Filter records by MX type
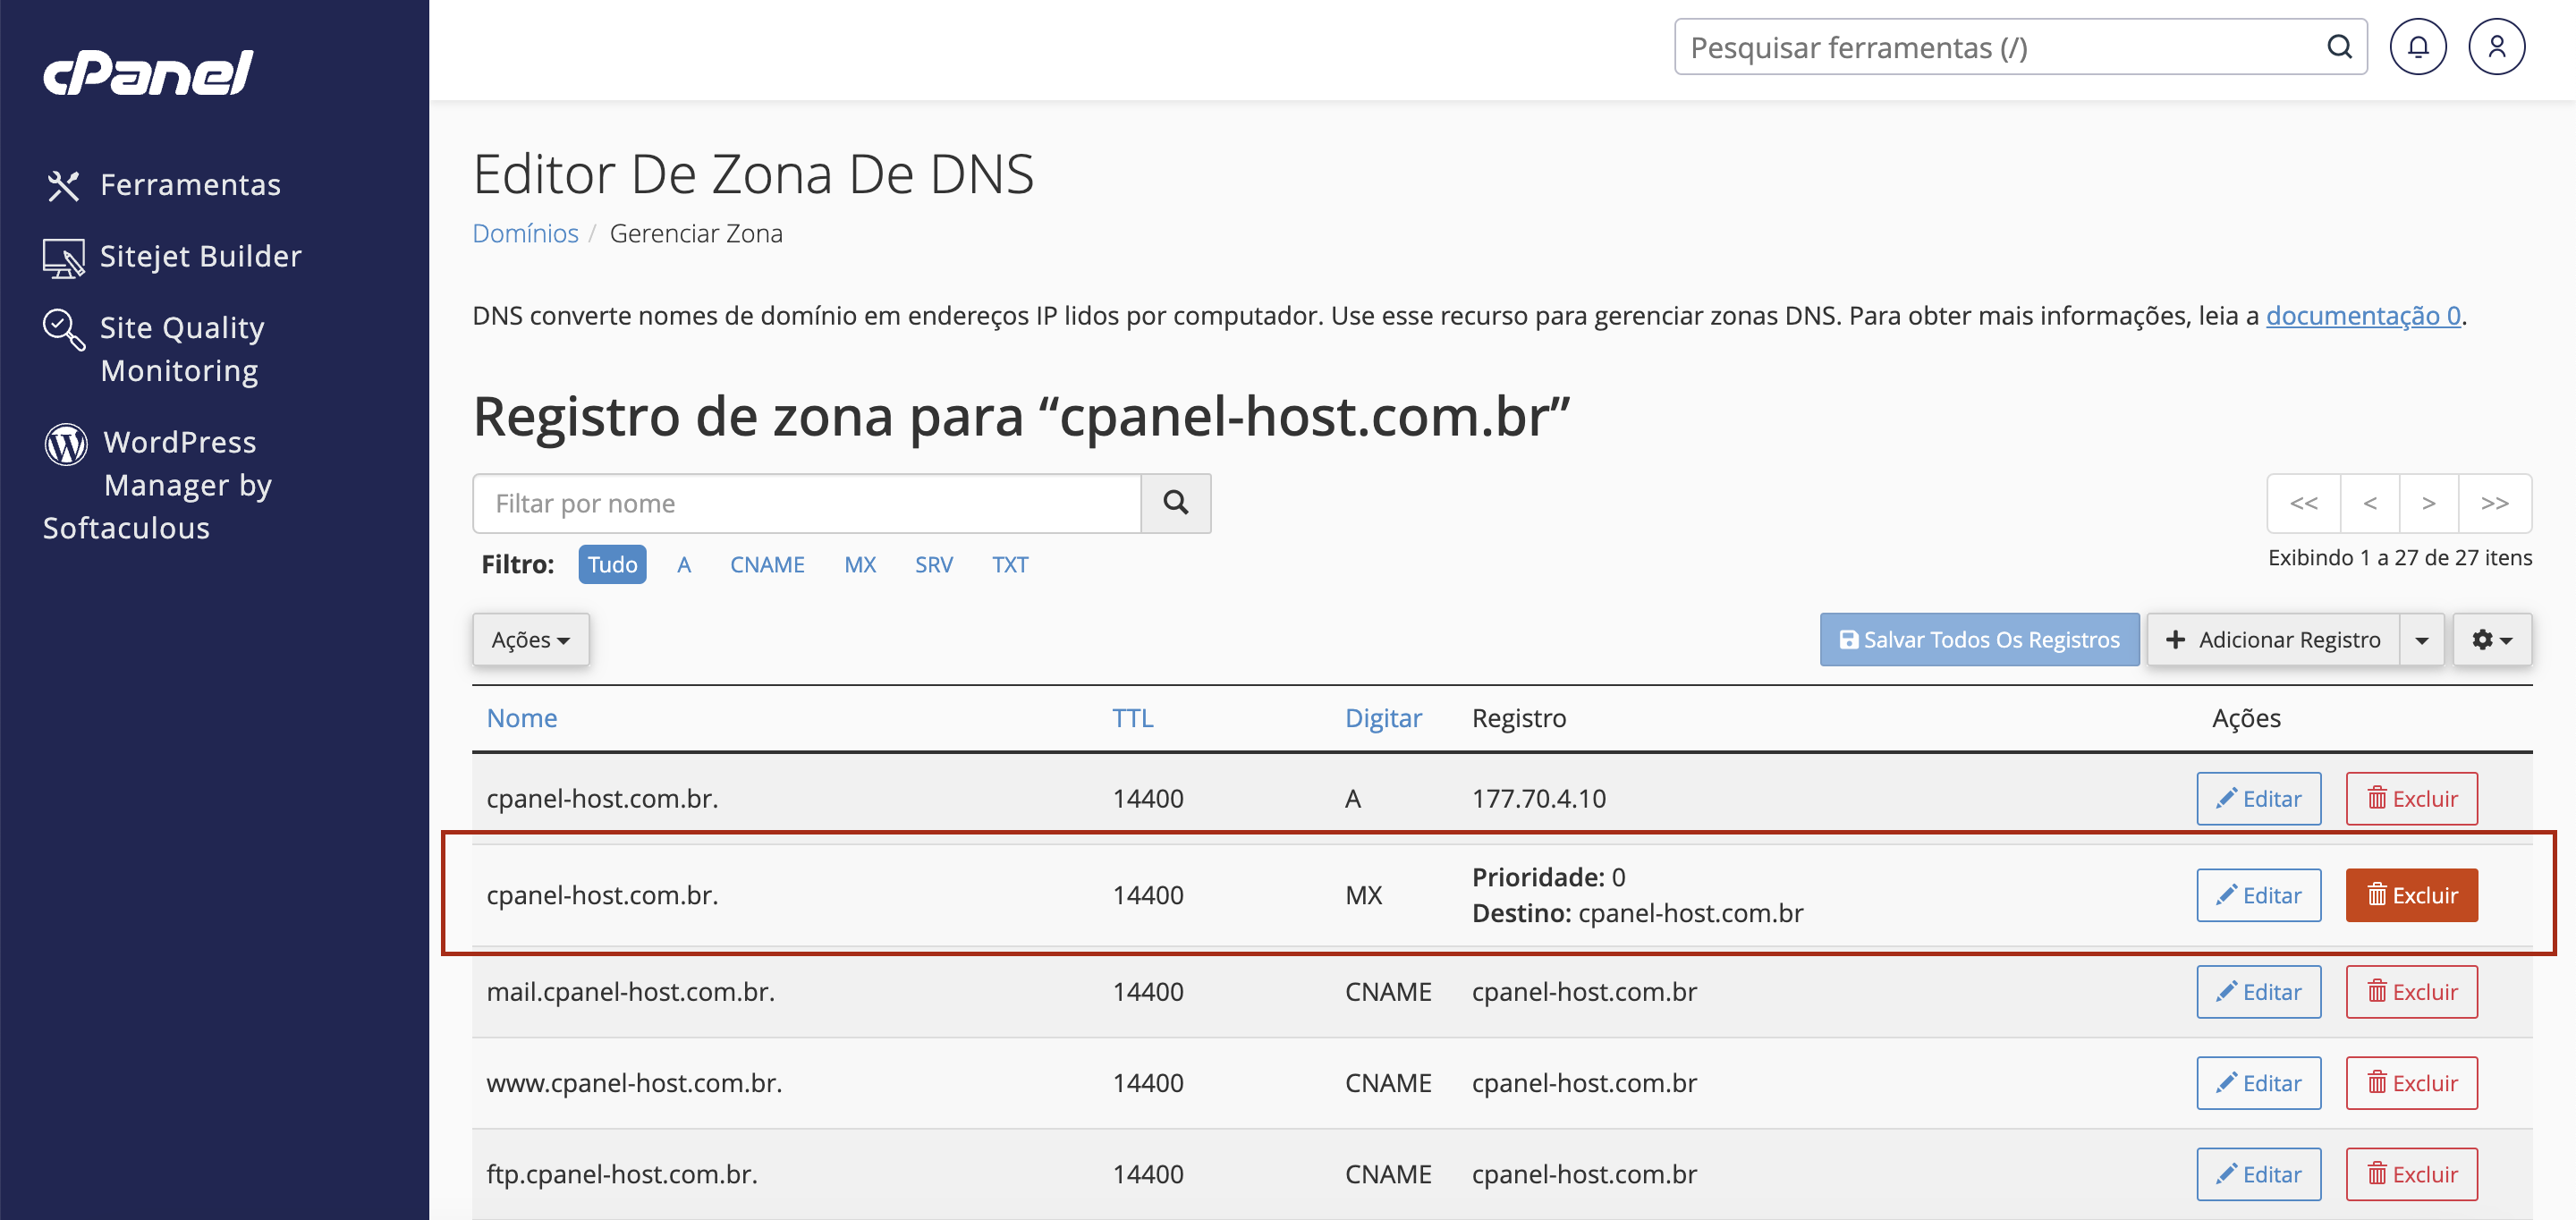 pos(859,564)
